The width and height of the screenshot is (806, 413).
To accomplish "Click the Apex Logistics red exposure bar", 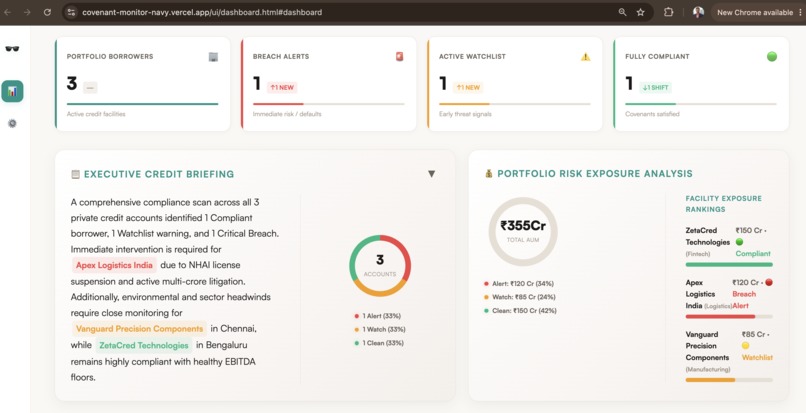I will coord(729,317).
